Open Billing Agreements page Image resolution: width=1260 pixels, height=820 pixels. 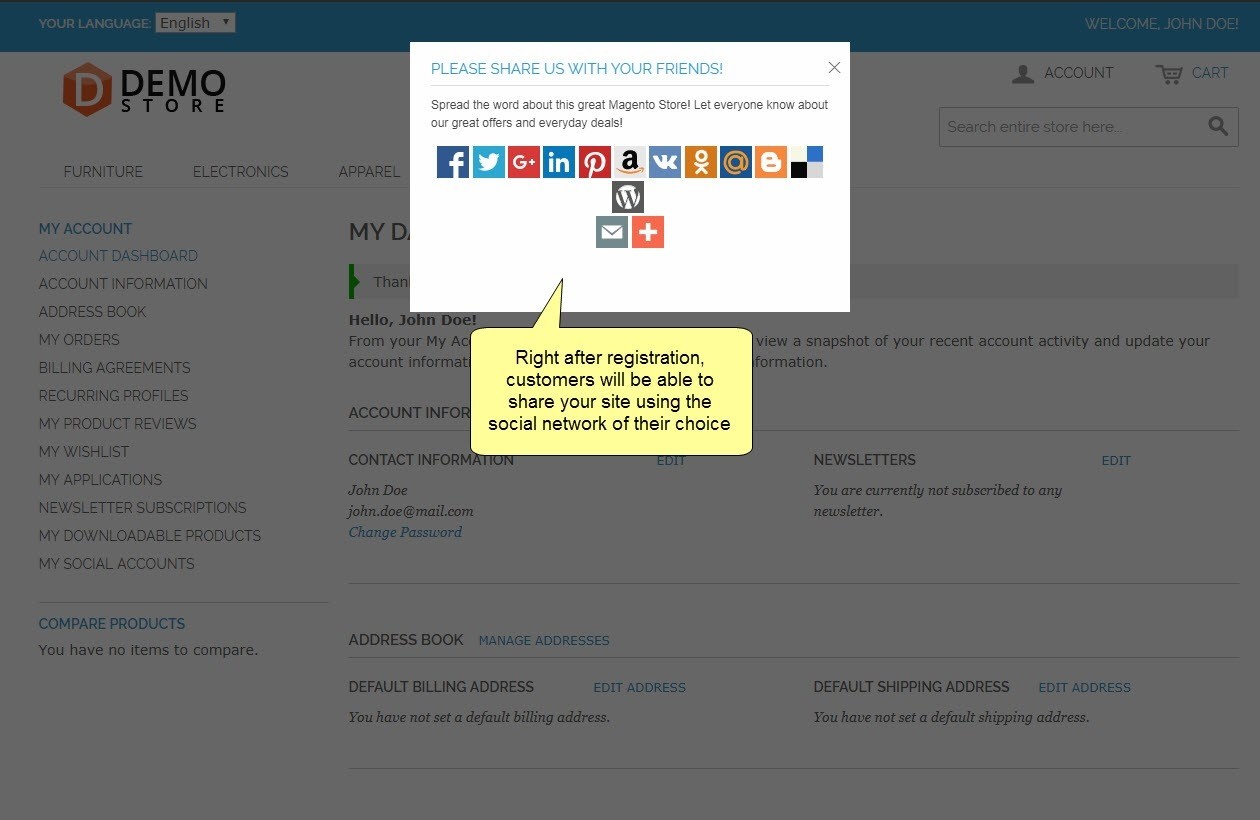pyautogui.click(x=114, y=368)
